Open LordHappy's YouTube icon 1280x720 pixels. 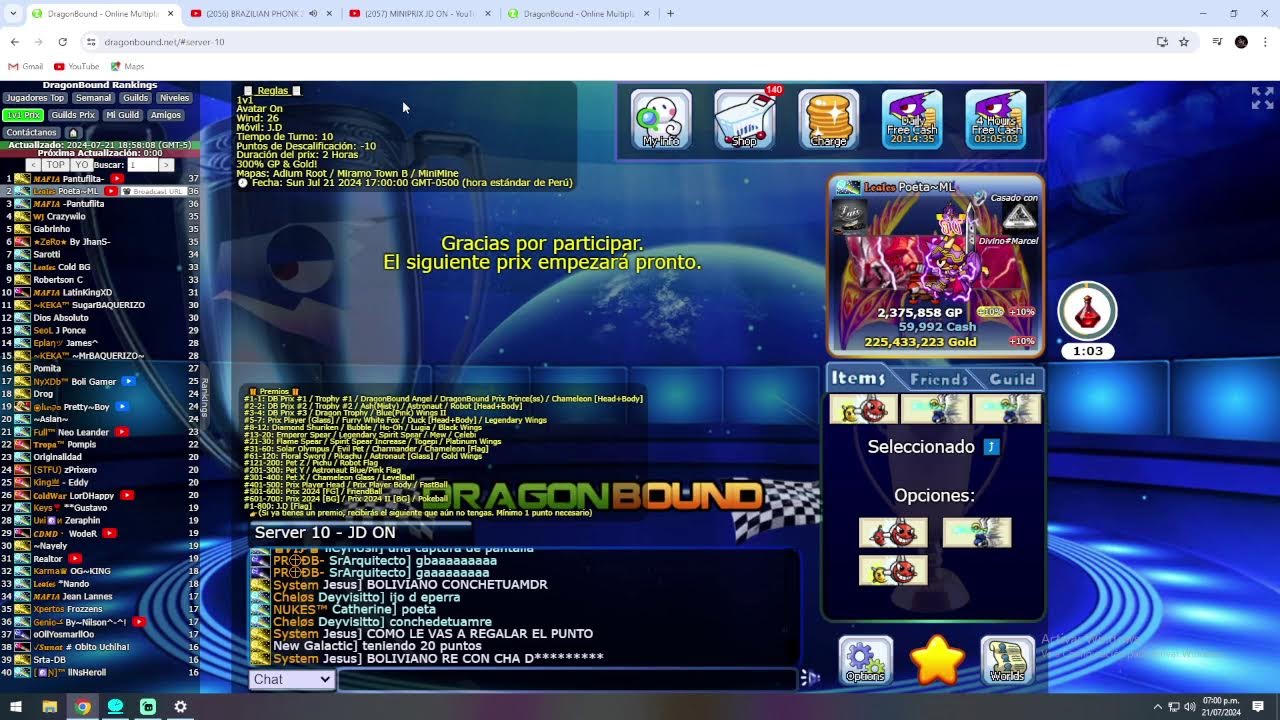(127, 495)
